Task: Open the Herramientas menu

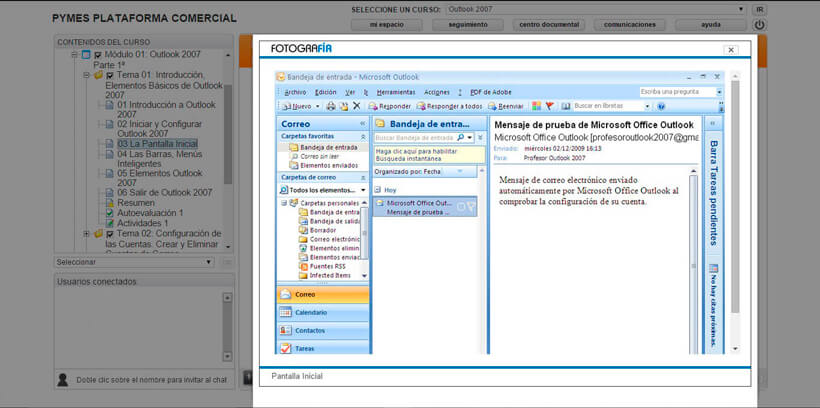Action: click(396, 92)
